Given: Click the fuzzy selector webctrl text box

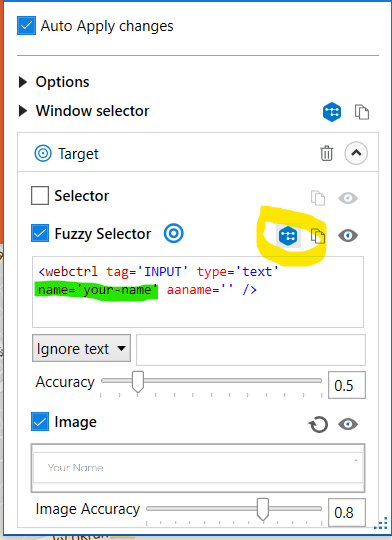Looking at the screenshot, I should pos(198,292).
